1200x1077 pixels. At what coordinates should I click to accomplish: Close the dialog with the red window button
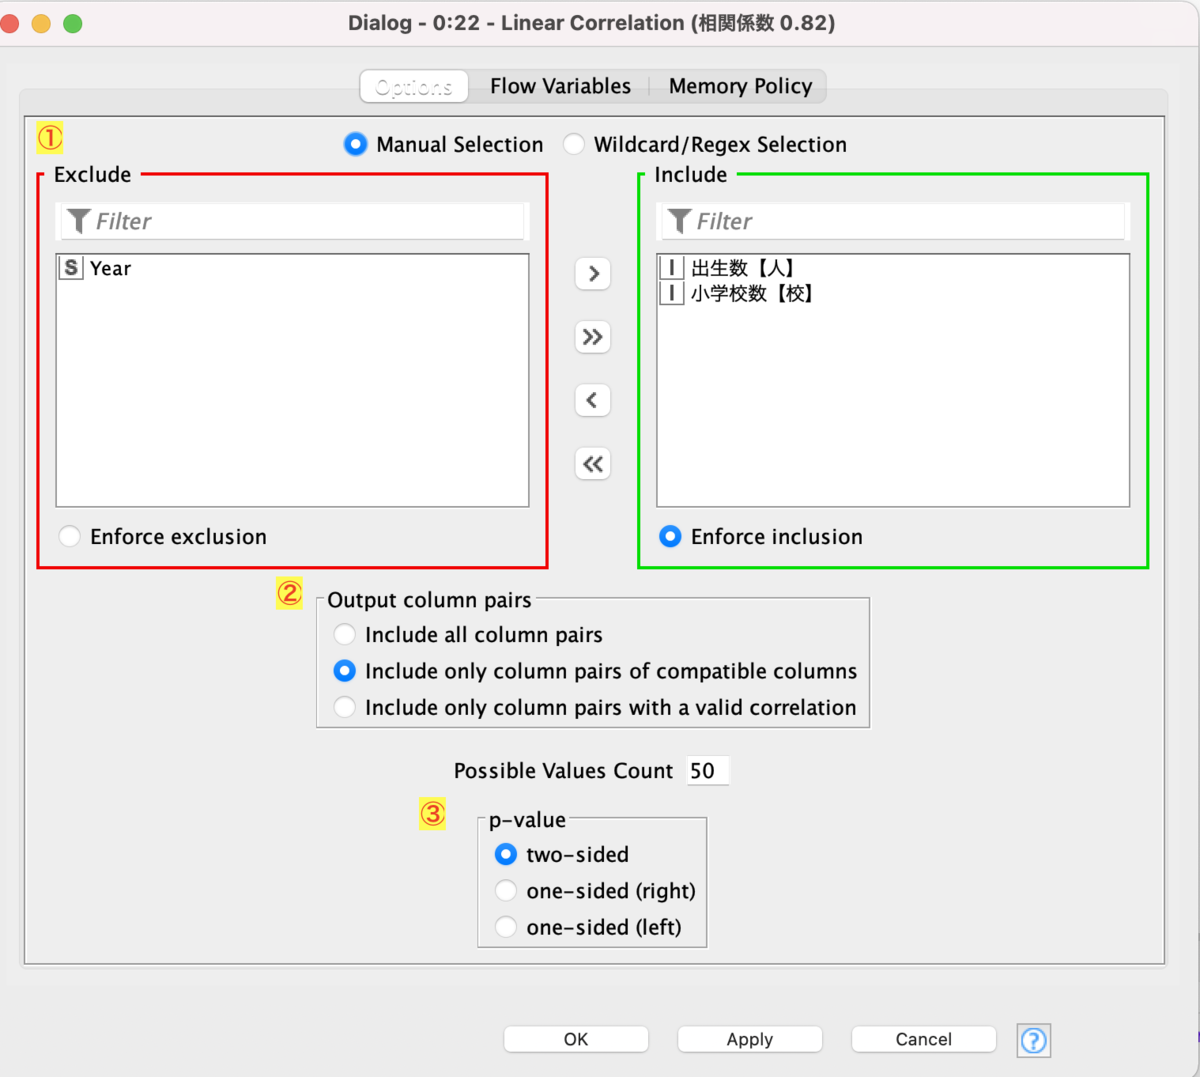[x=9, y=23]
